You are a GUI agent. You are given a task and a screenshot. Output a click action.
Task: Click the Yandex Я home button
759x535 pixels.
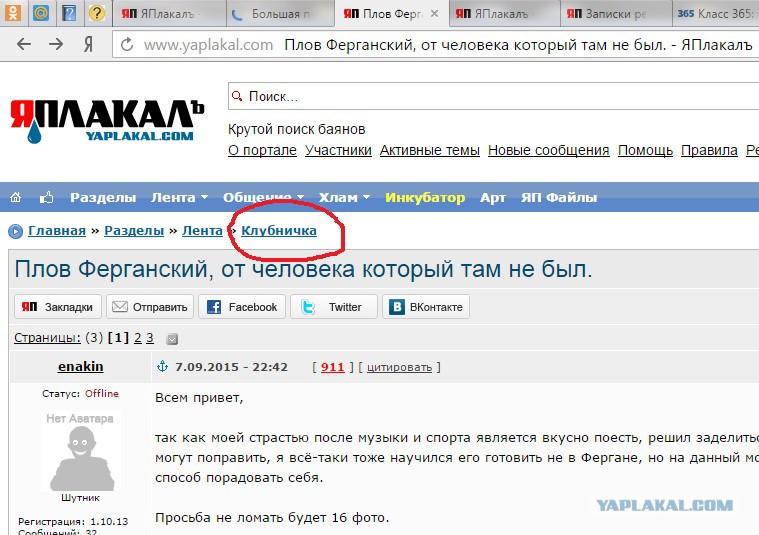(88, 45)
